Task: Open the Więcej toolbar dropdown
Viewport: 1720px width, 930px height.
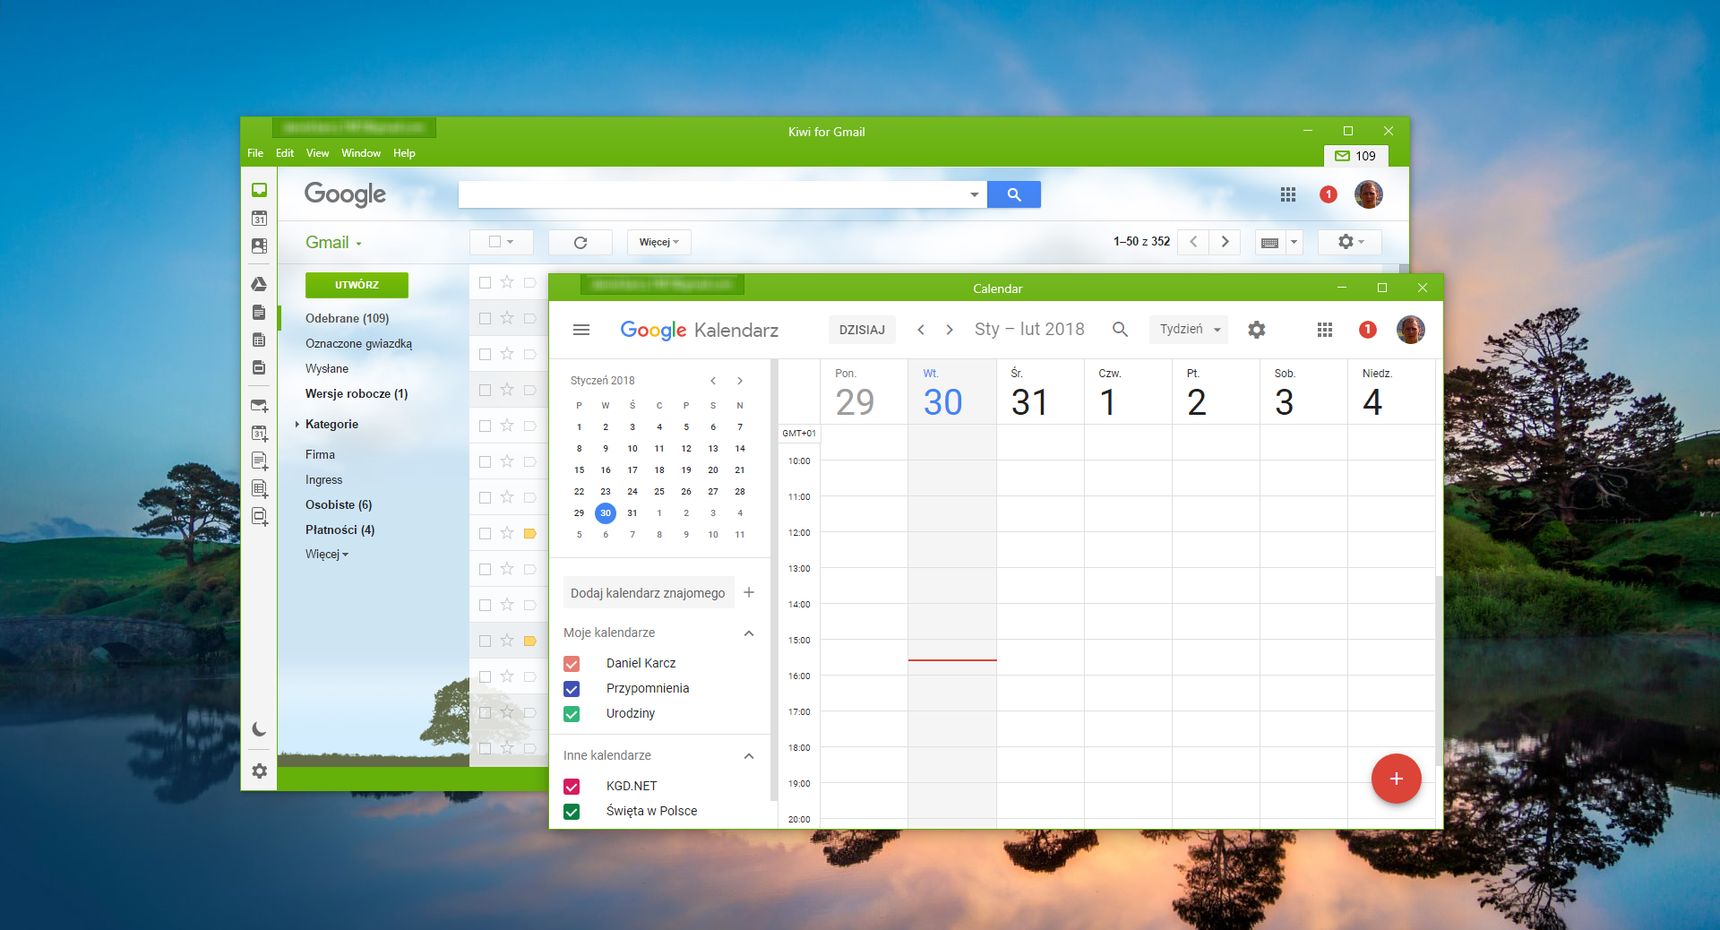Action: coord(659,242)
